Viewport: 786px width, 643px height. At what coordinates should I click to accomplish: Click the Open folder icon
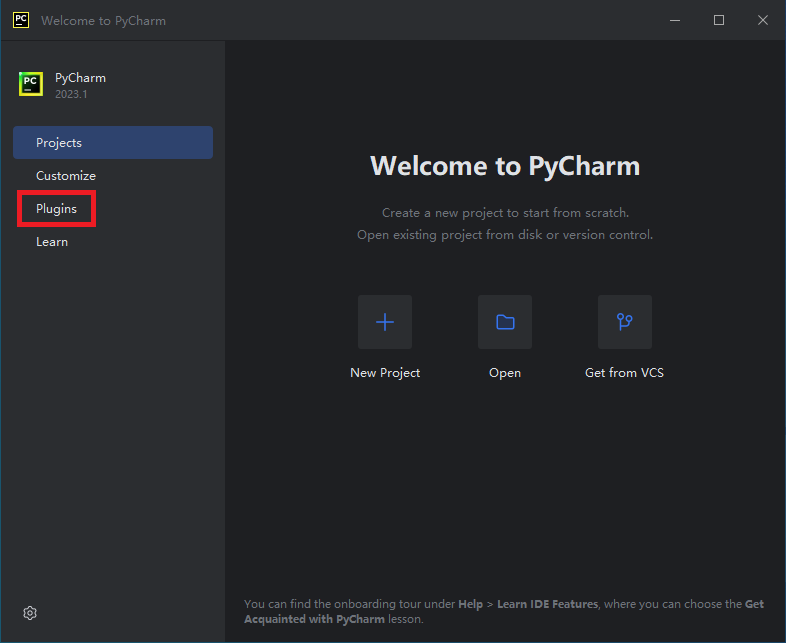coord(505,322)
